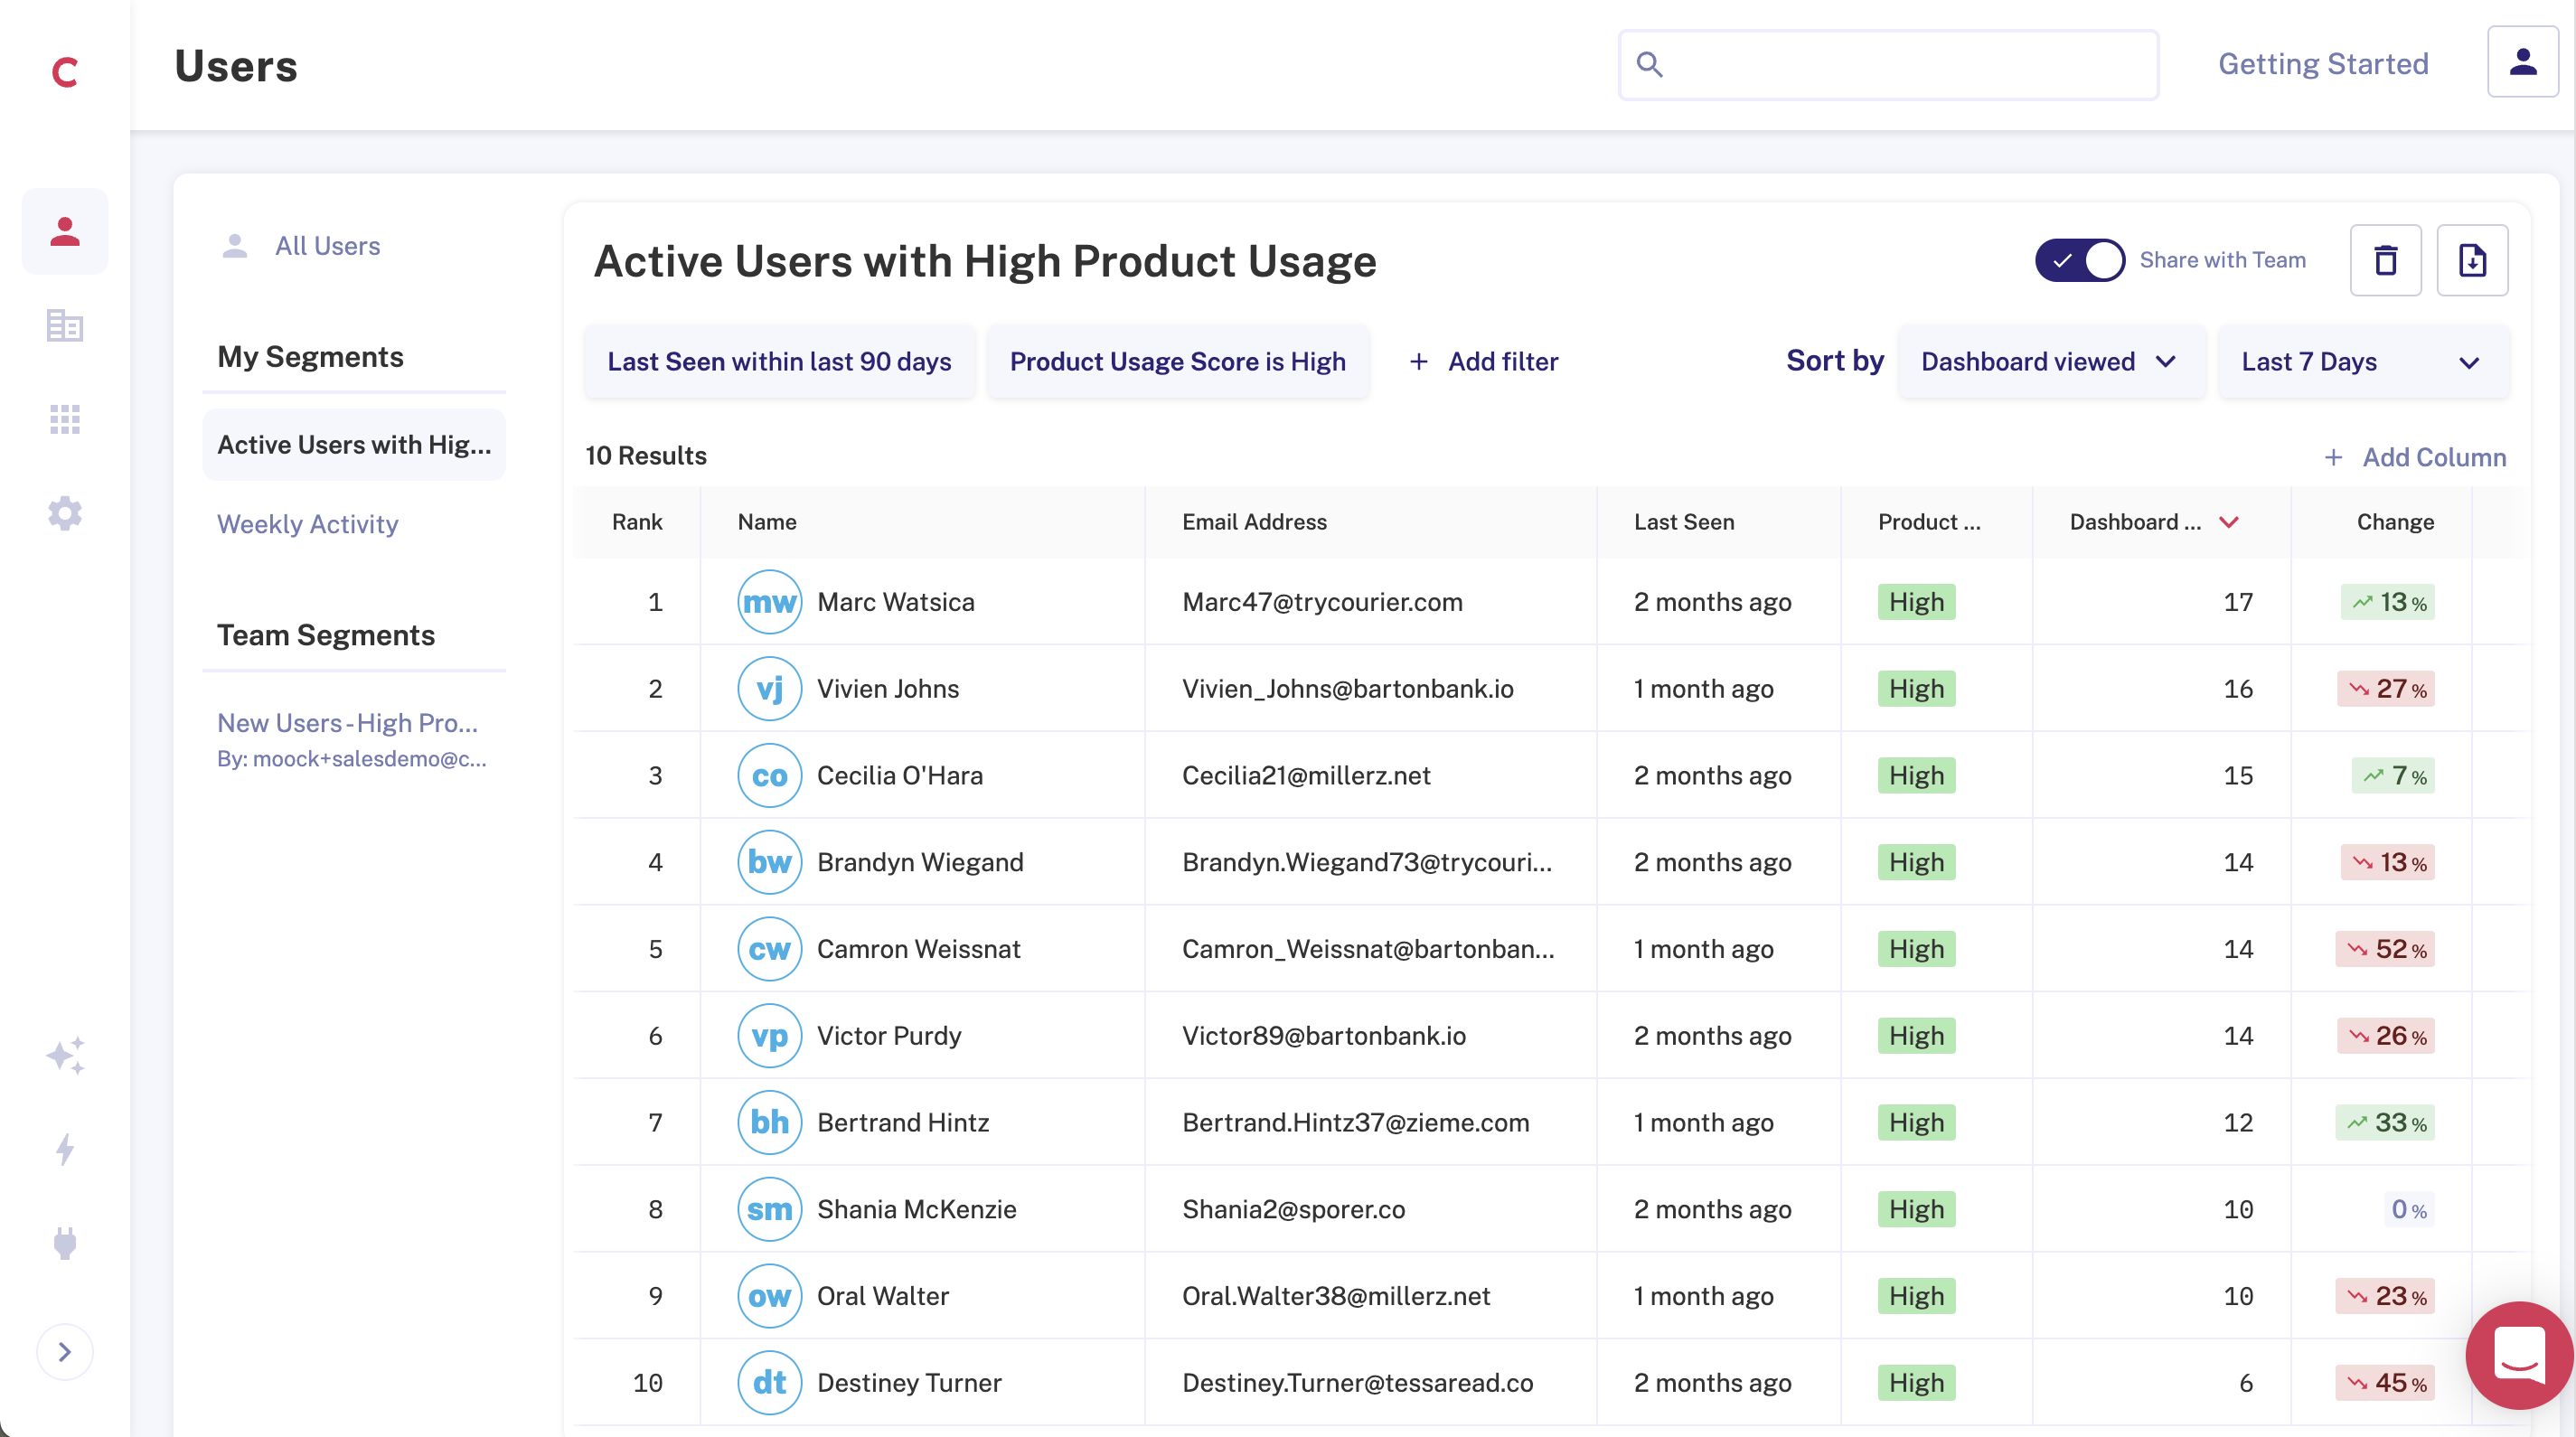Click the sparkles icon in sidebar
This screenshot has width=2576, height=1437.
click(65, 1055)
